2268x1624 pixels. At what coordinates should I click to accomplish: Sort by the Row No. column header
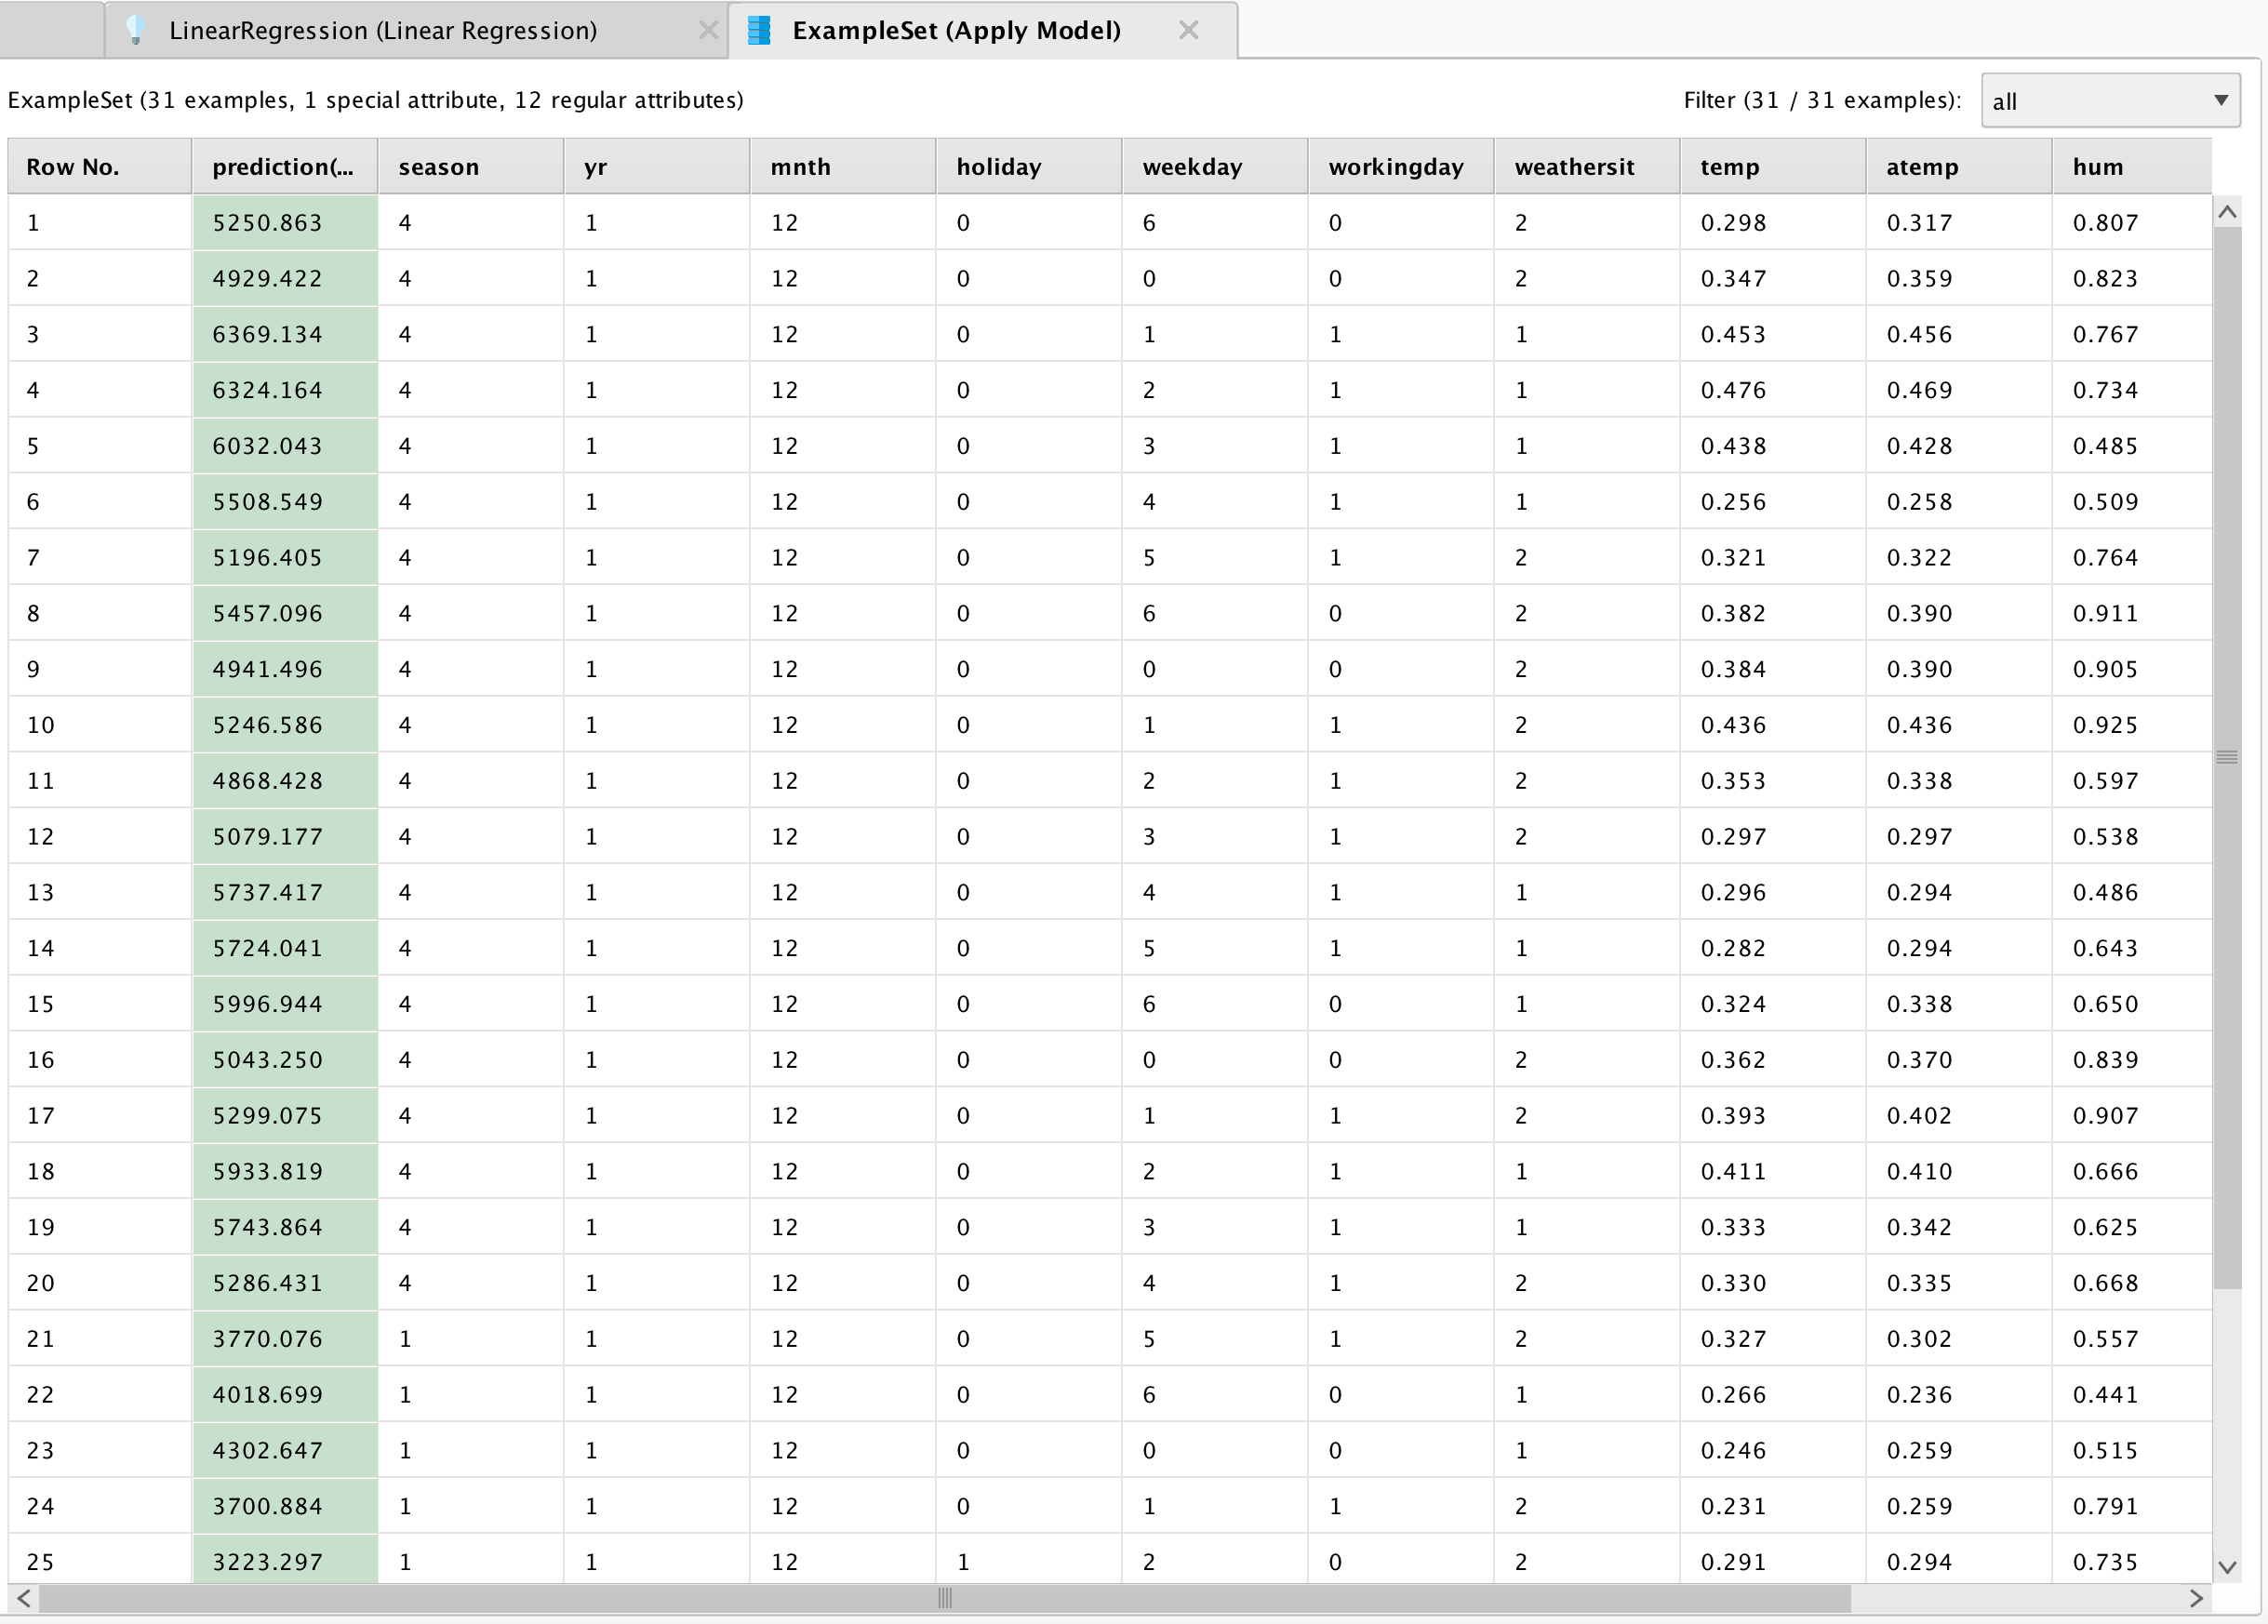coord(100,166)
